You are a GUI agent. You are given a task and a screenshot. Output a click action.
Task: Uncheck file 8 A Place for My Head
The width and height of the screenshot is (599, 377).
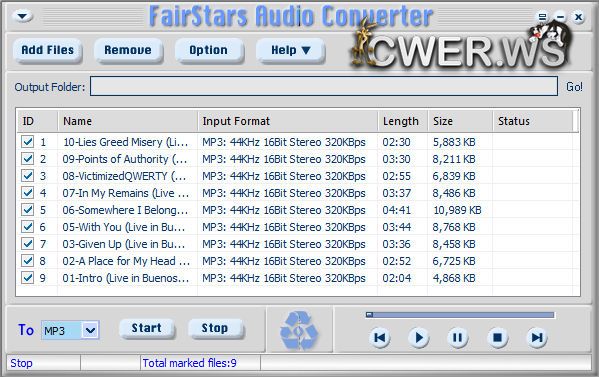point(28,261)
